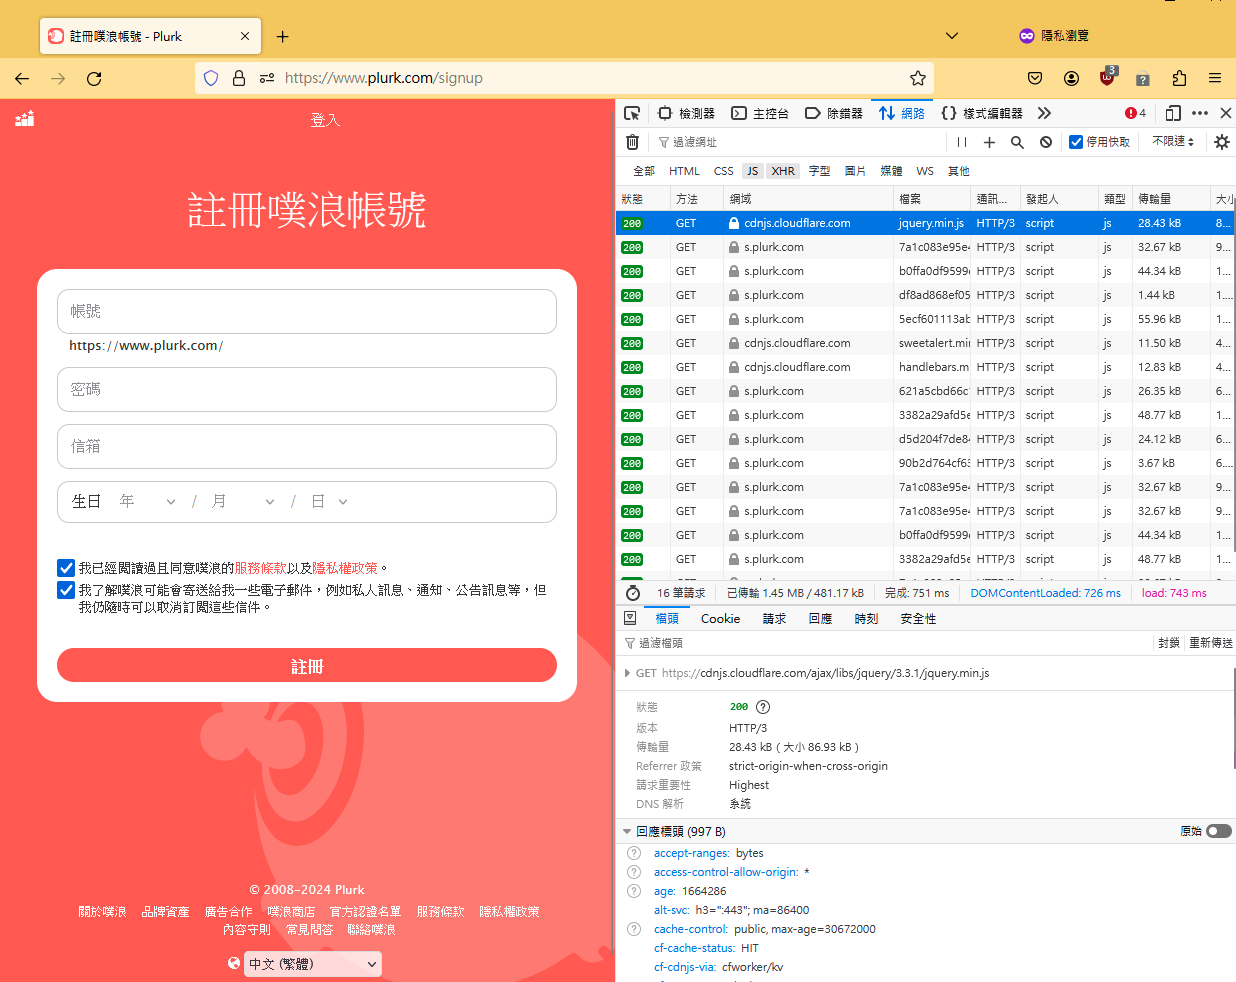Show the error count badge details
This screenshot has height=982, width=1236.
1135,113
